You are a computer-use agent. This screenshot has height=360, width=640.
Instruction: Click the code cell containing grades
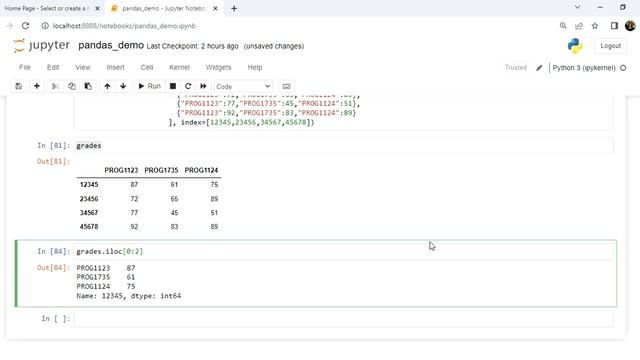pos(343,146)
